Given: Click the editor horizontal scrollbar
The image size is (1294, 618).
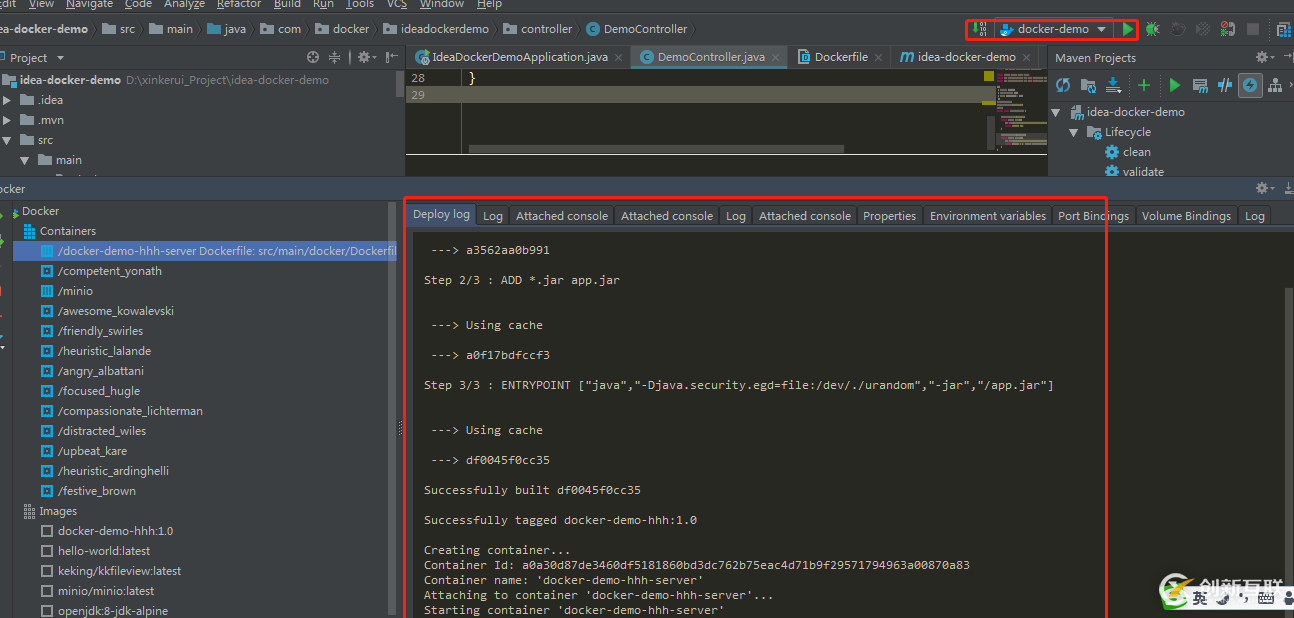Looking at the screenshot, I should click(656, 149).
